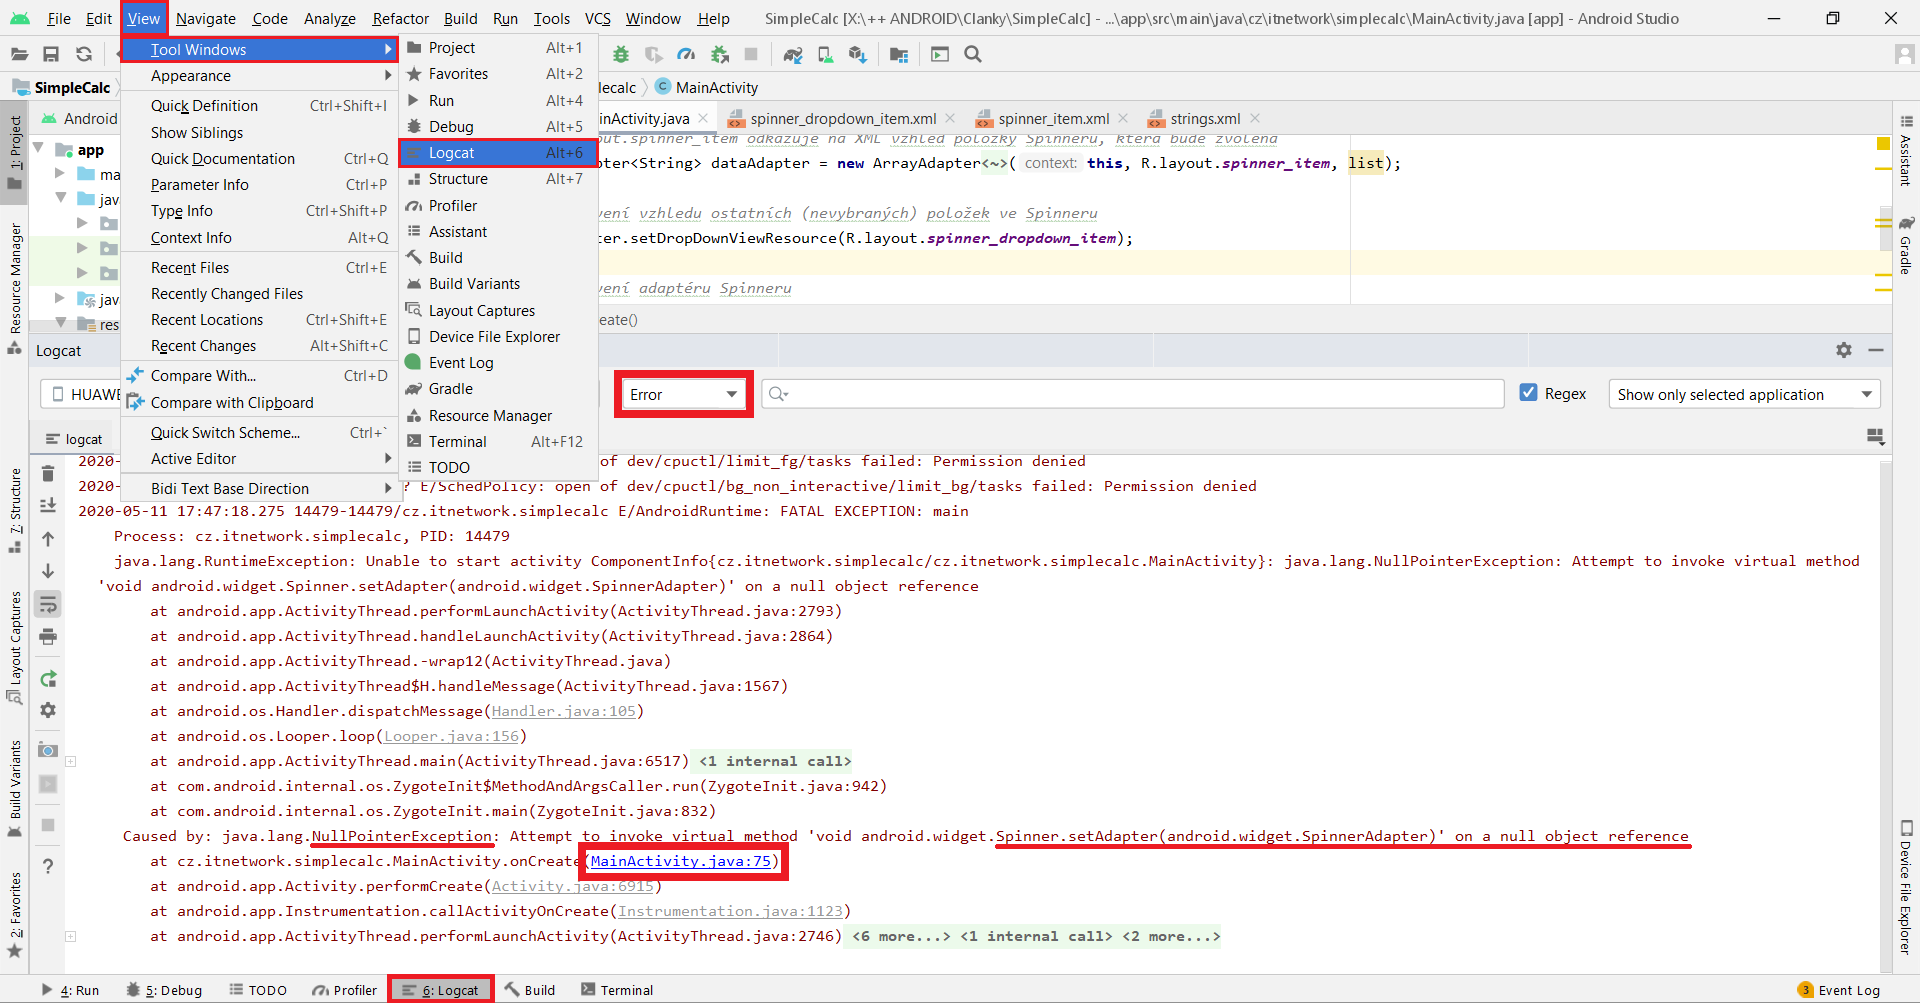
Task: Open Instrumentation.java:1123 link
Action: (x=731, y=911)
